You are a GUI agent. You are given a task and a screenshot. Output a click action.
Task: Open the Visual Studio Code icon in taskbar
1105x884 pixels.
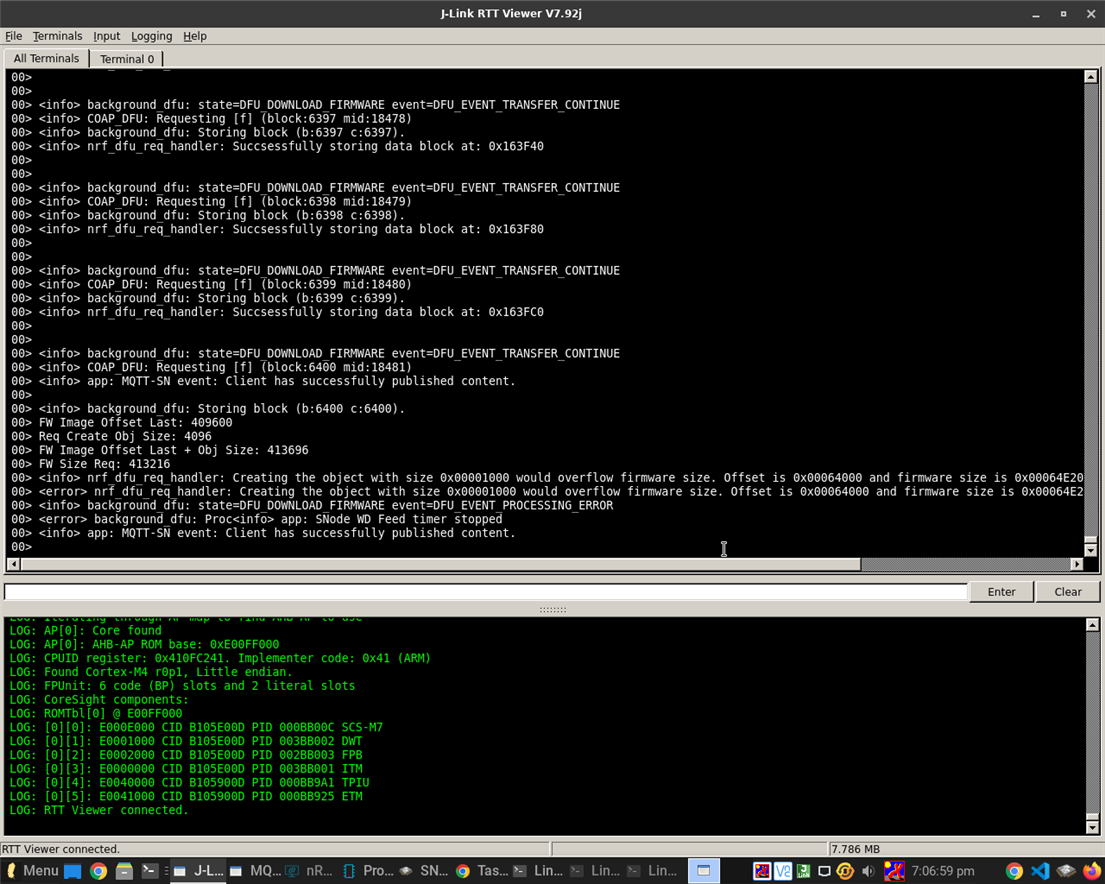click(x=1040, y=871)
